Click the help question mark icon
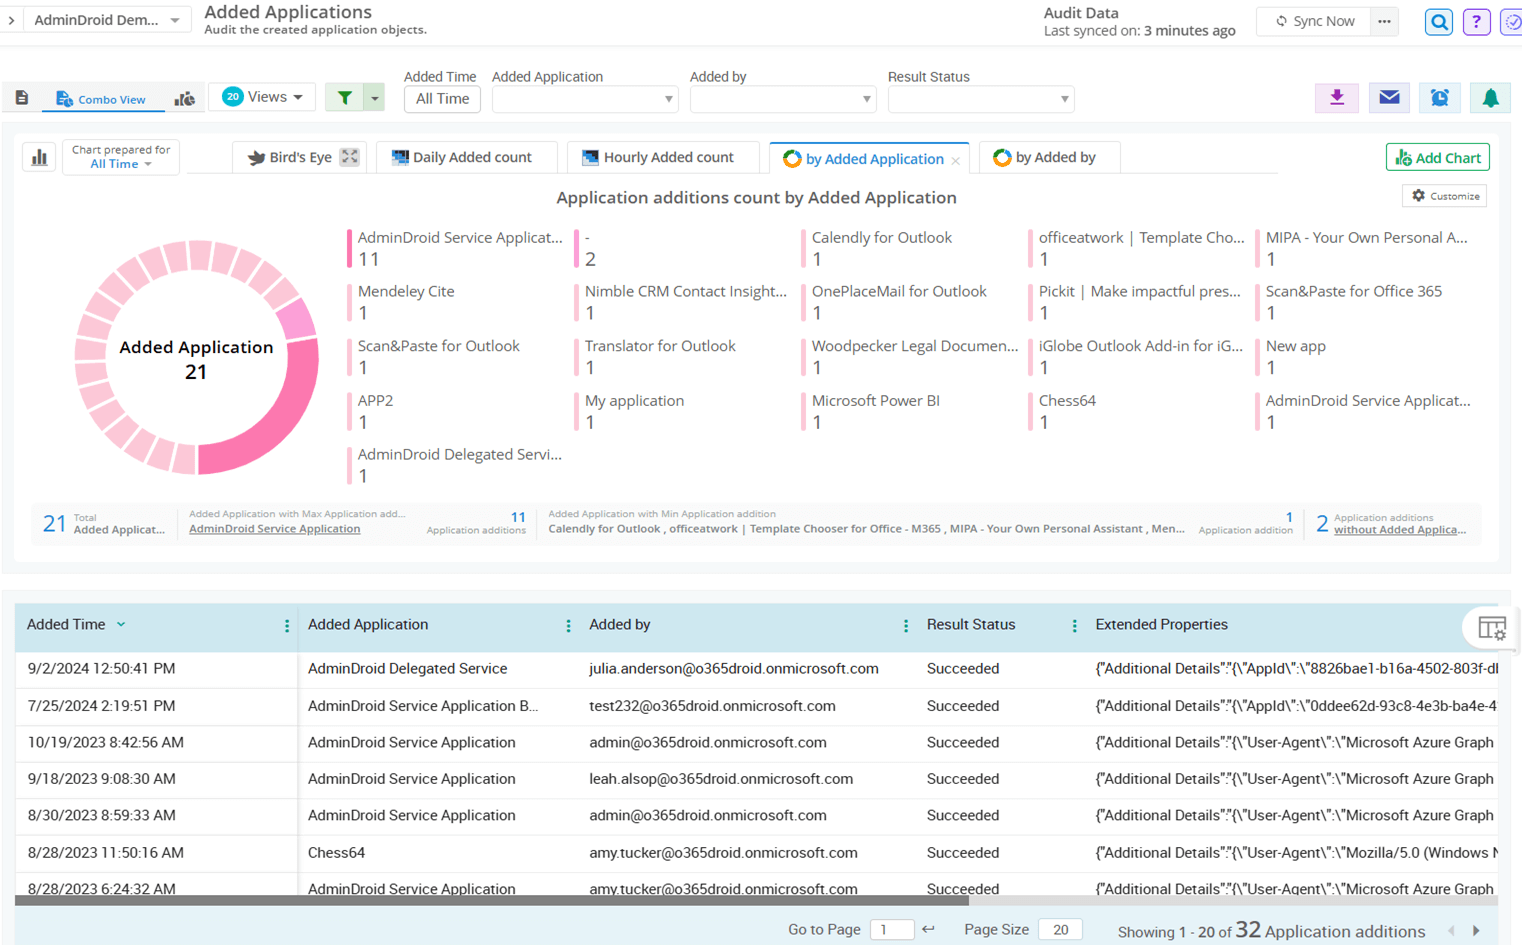This screenshot has width=1522, height=945. 1476,21
